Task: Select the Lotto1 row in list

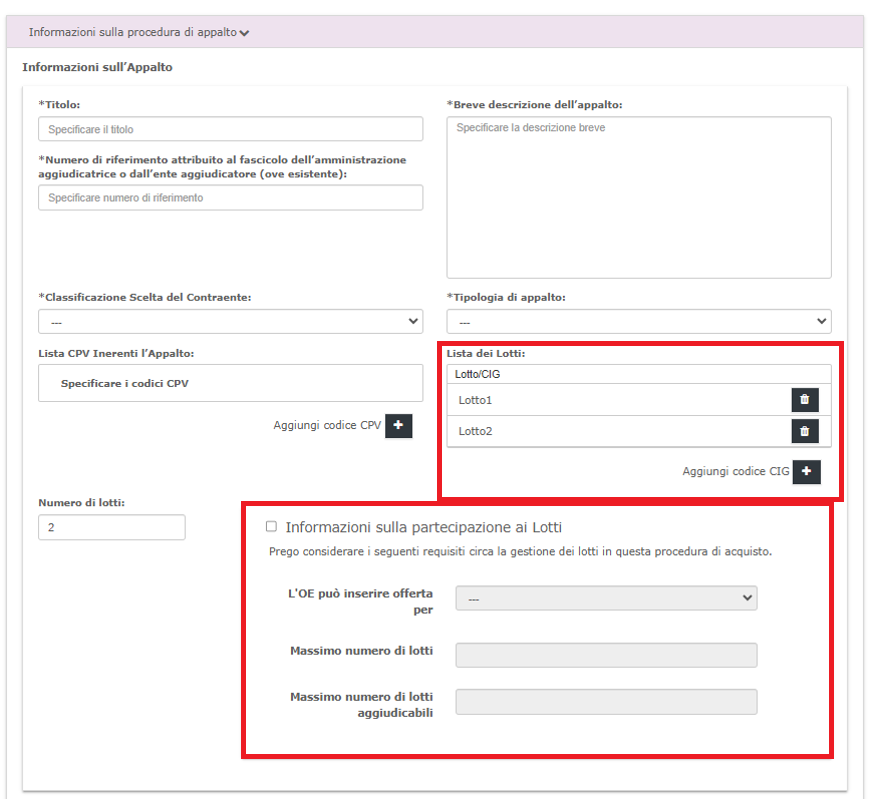Action: tap(600, 400)
